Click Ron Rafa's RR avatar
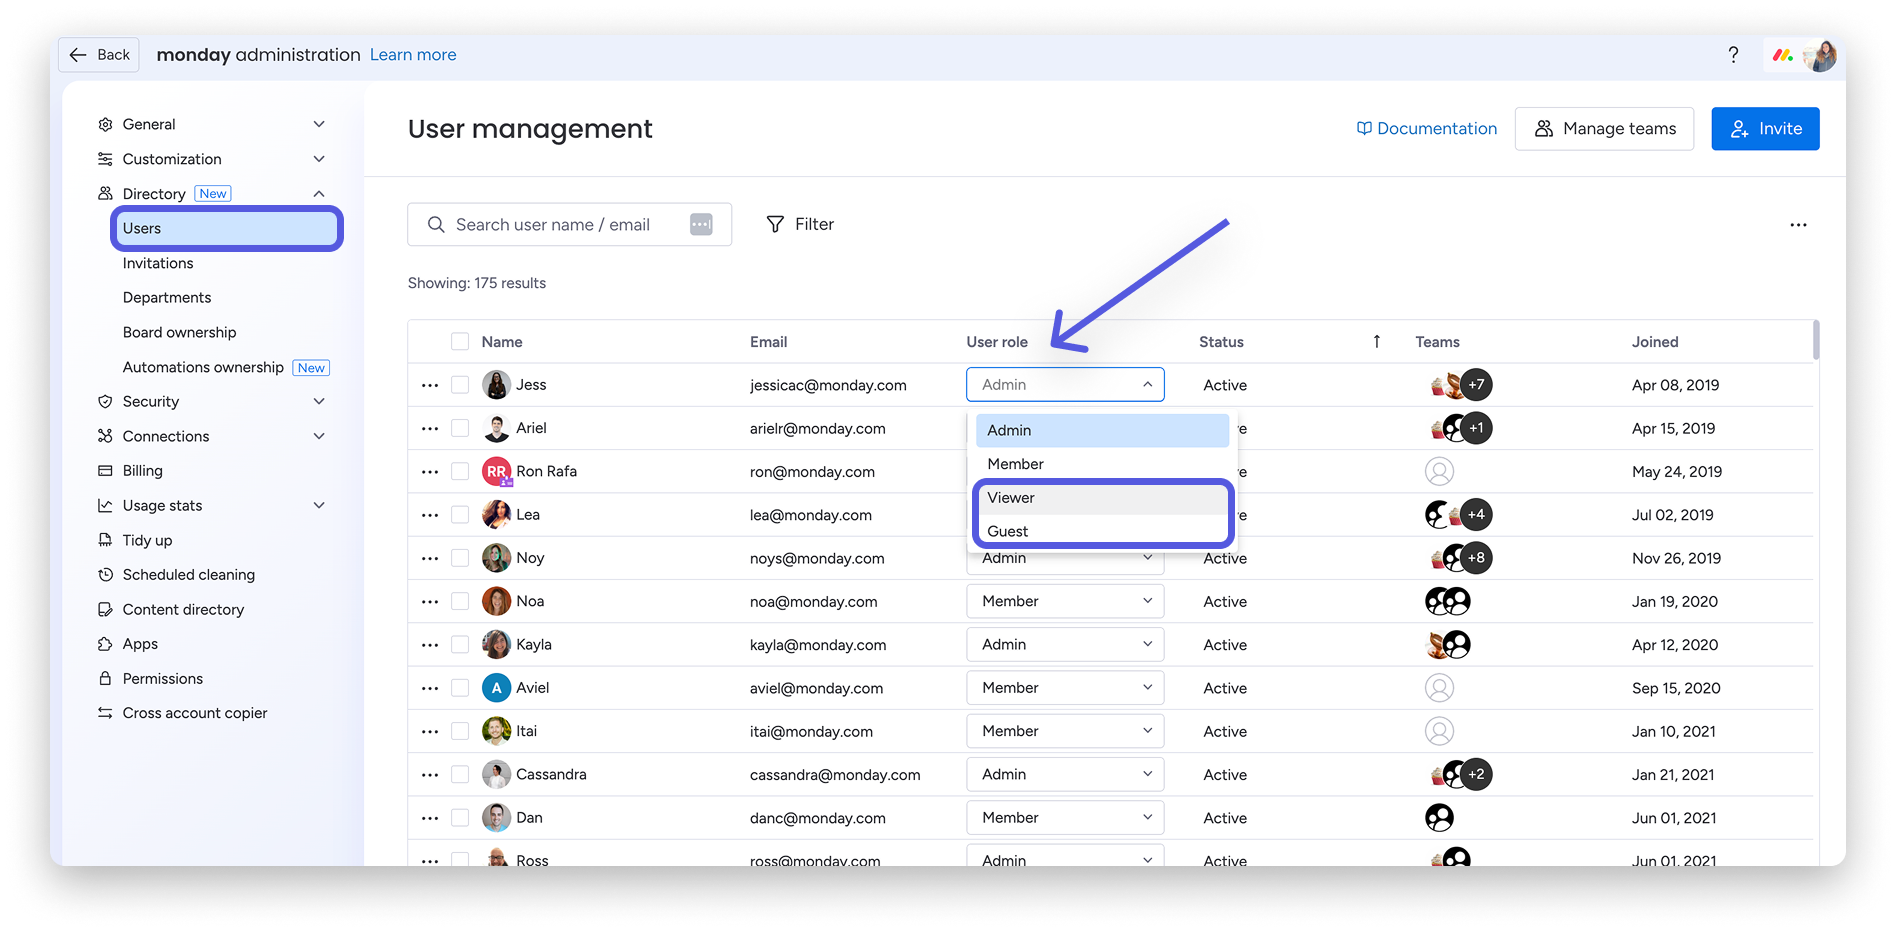This screenshot has height=931, width=1896. 496,471
